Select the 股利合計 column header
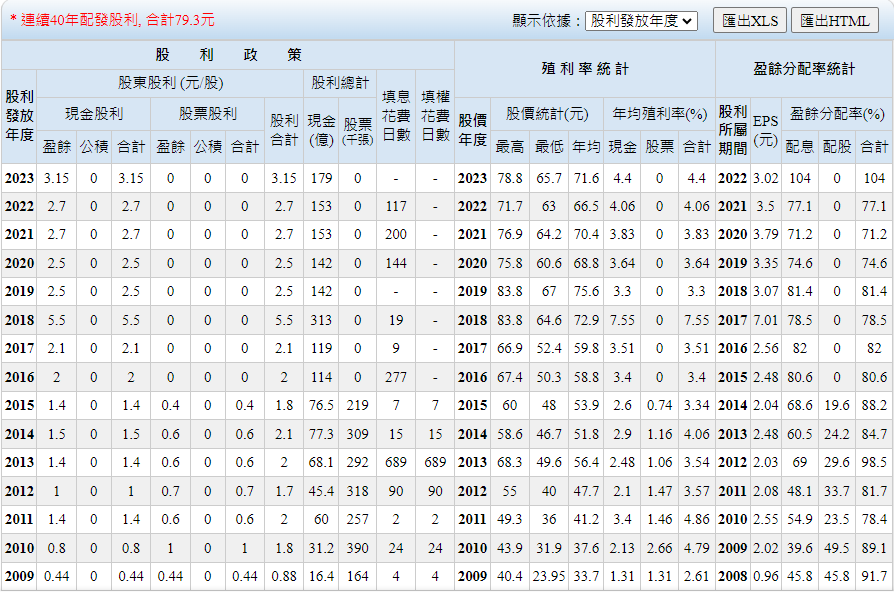The image size is (894, 592). (284, 129)
